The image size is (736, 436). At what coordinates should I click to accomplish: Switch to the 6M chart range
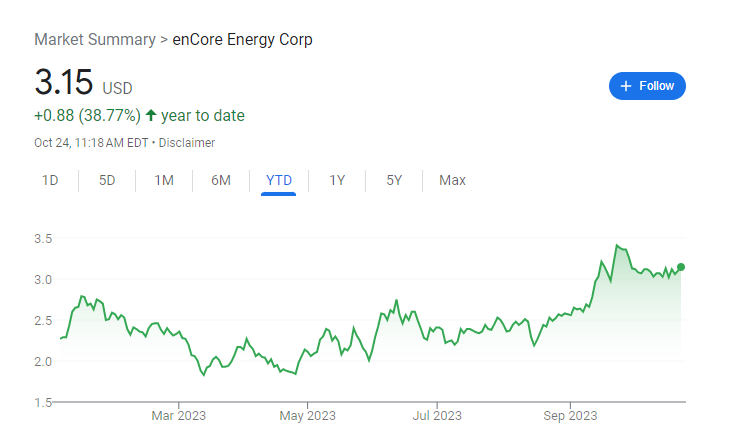coord(221,180)
